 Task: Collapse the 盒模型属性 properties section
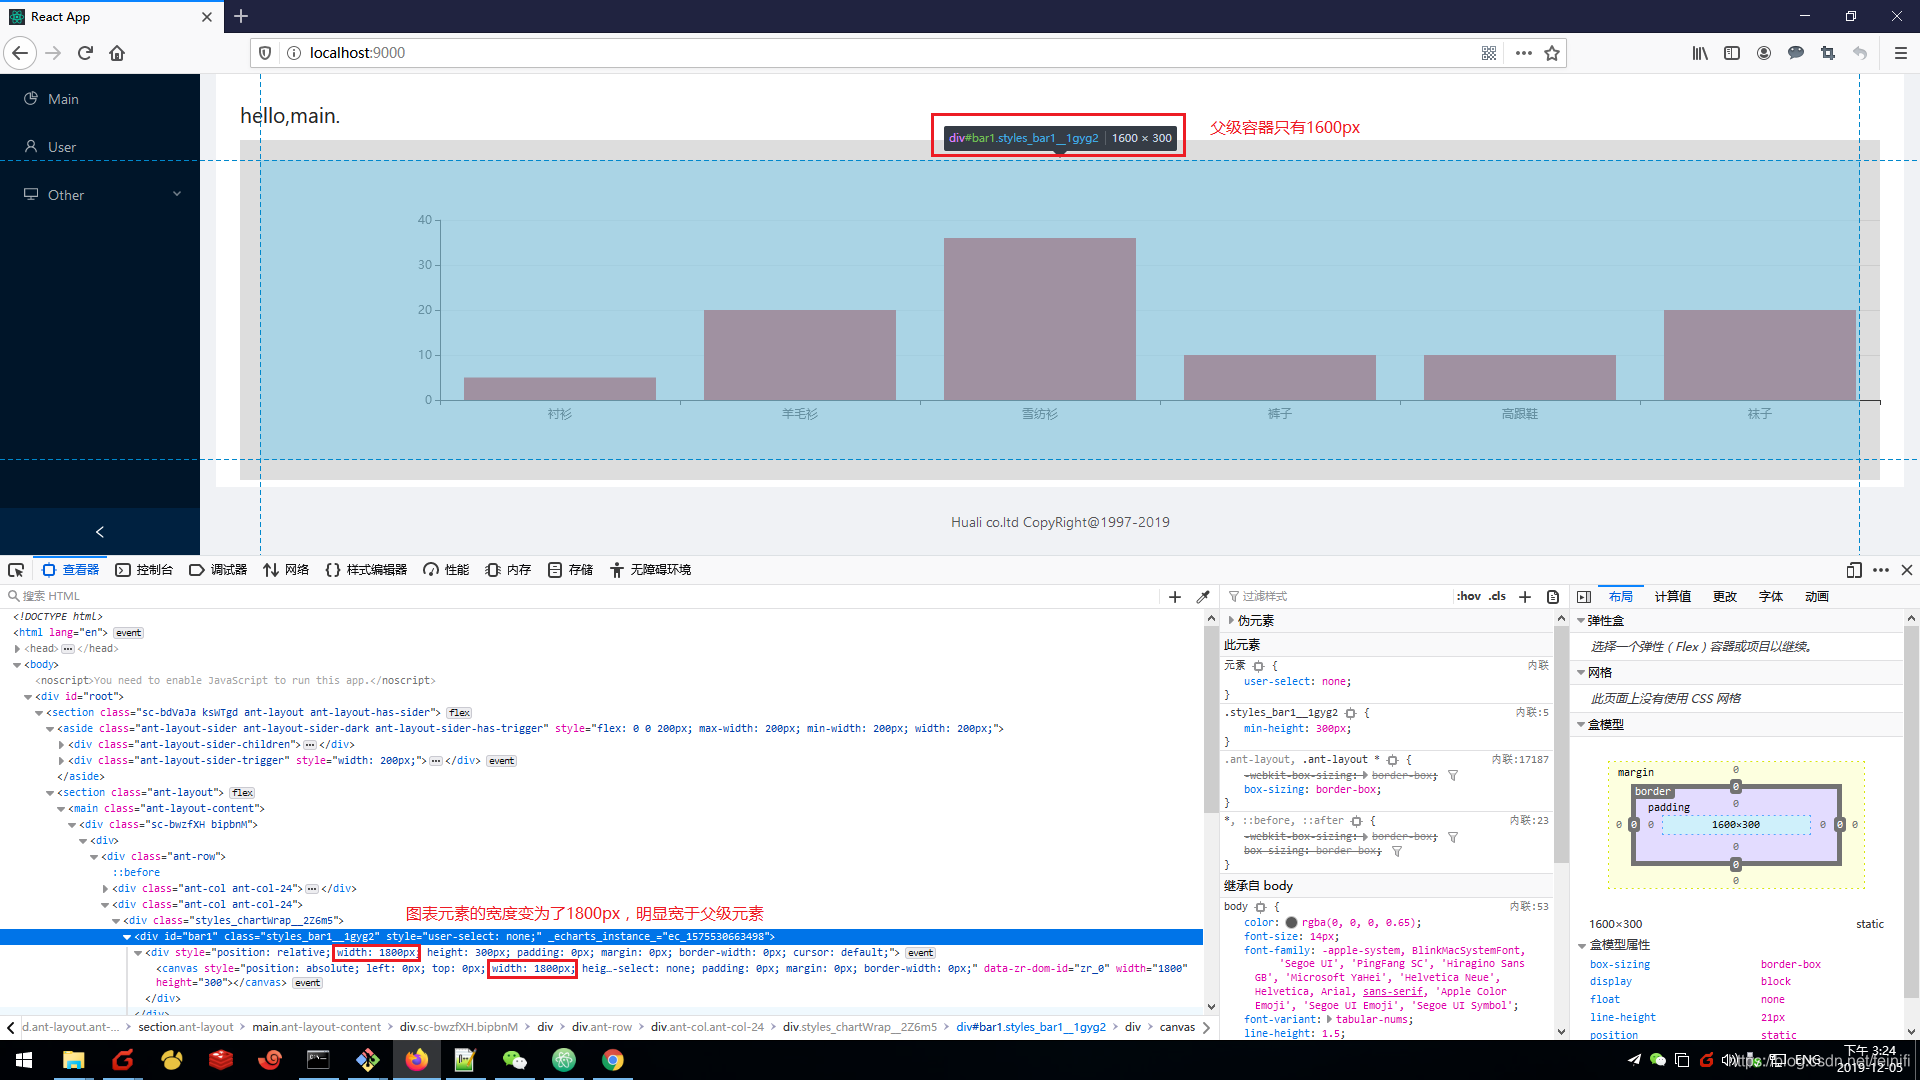coord(1582,945)
